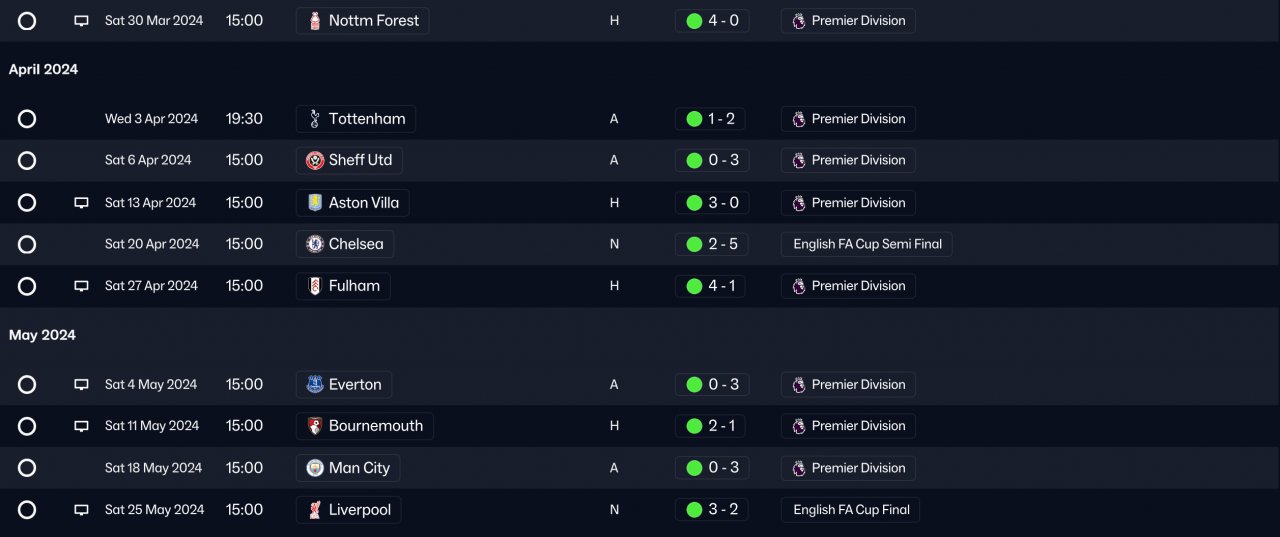Click the April 2024 month header
The width and height of the screenshot is (1280, 537).
43,70
